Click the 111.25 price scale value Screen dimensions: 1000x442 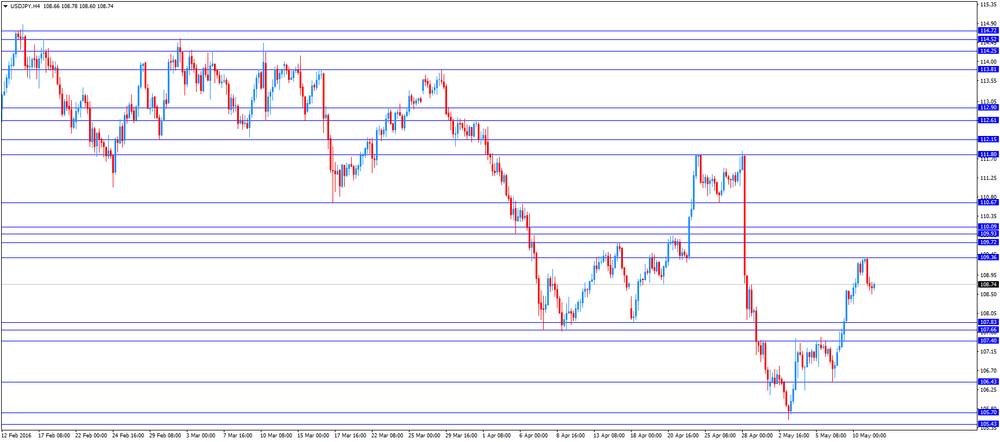987,178
